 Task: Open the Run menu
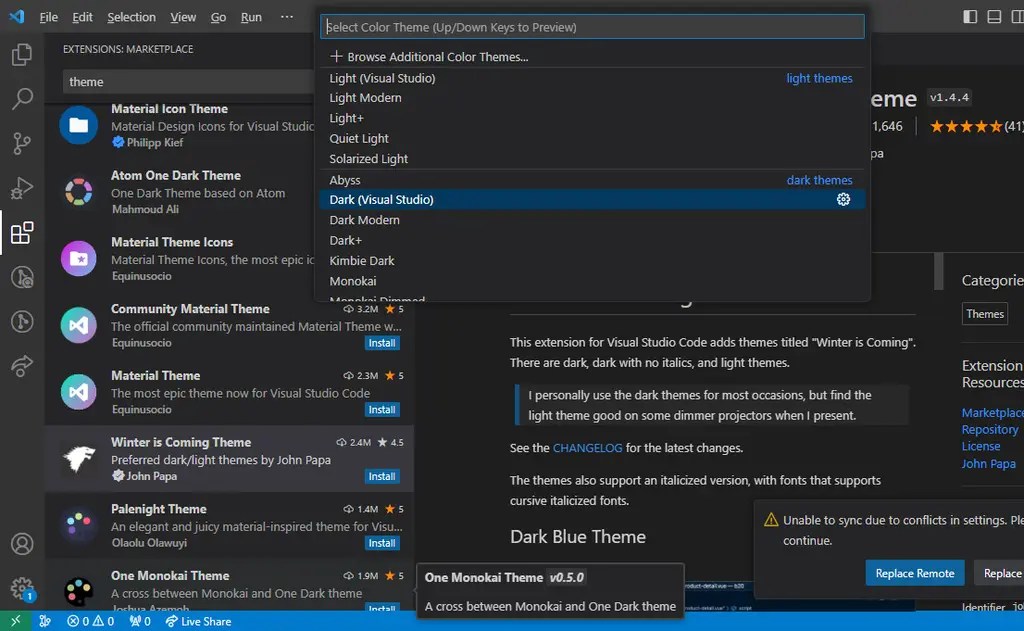(251, 17)
